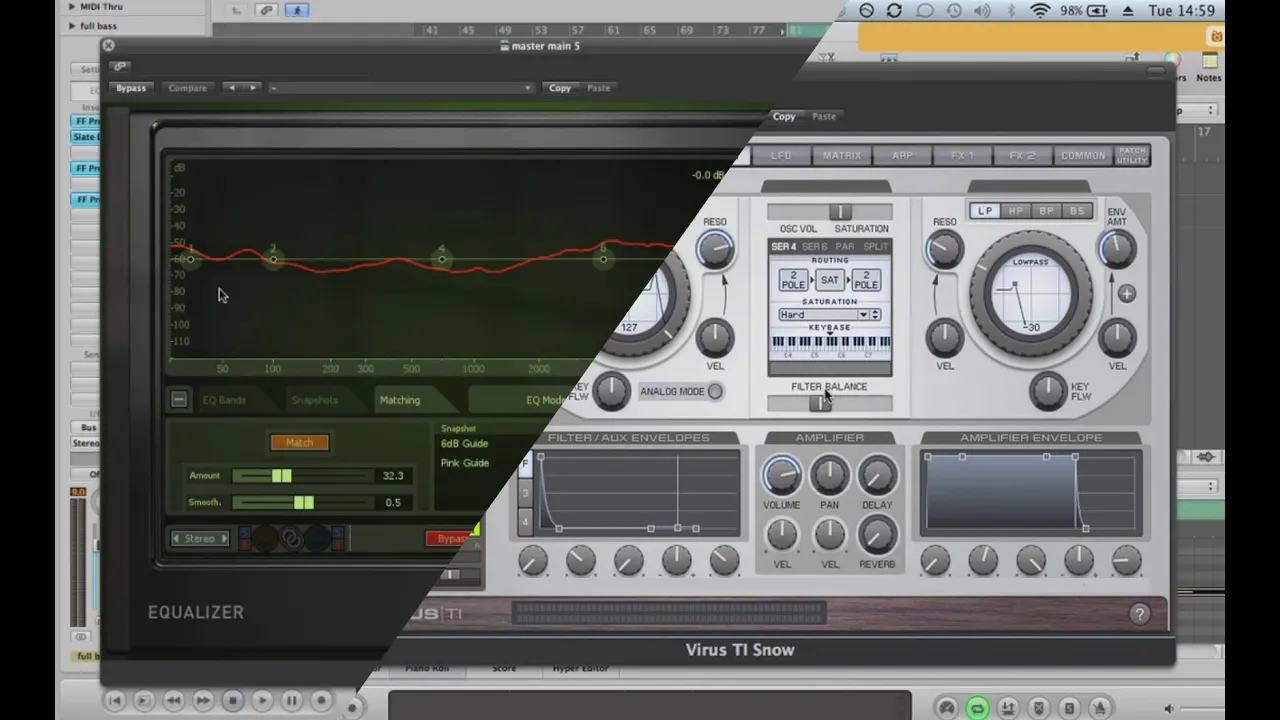The image size is (1280, 720).
Task: Change the Stereo channel mode selector
Action: 199,539
